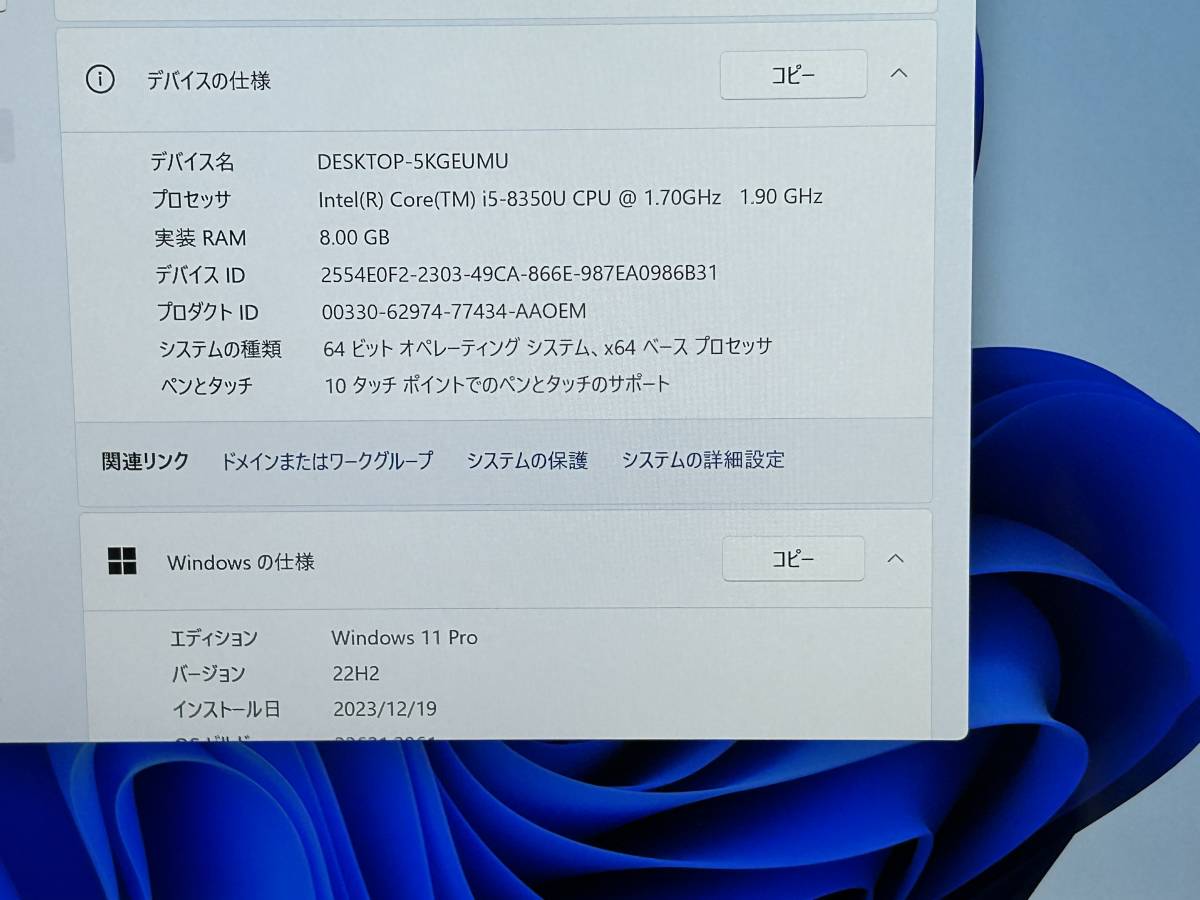Click the バージョン label

(x=208, y=674)
